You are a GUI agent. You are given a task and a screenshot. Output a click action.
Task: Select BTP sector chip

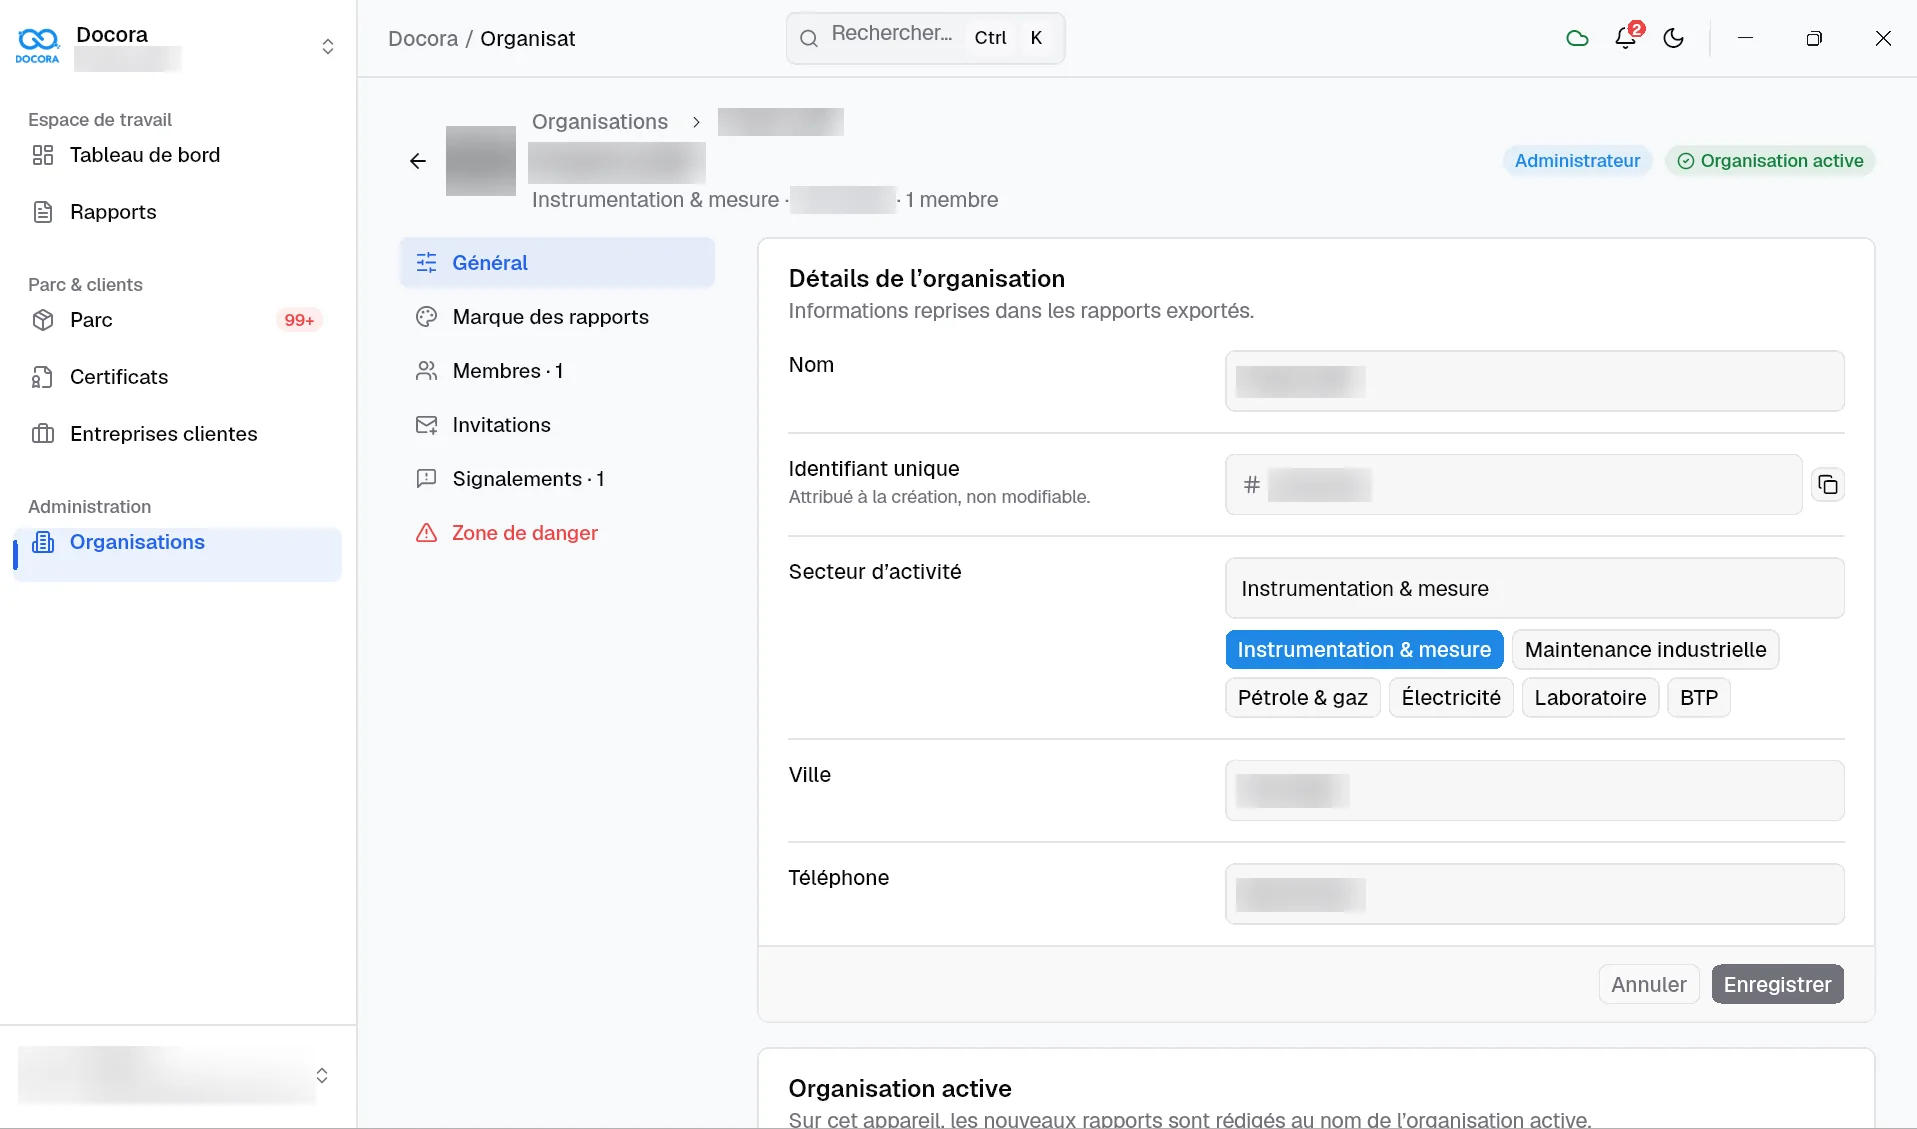[1698, 698]
